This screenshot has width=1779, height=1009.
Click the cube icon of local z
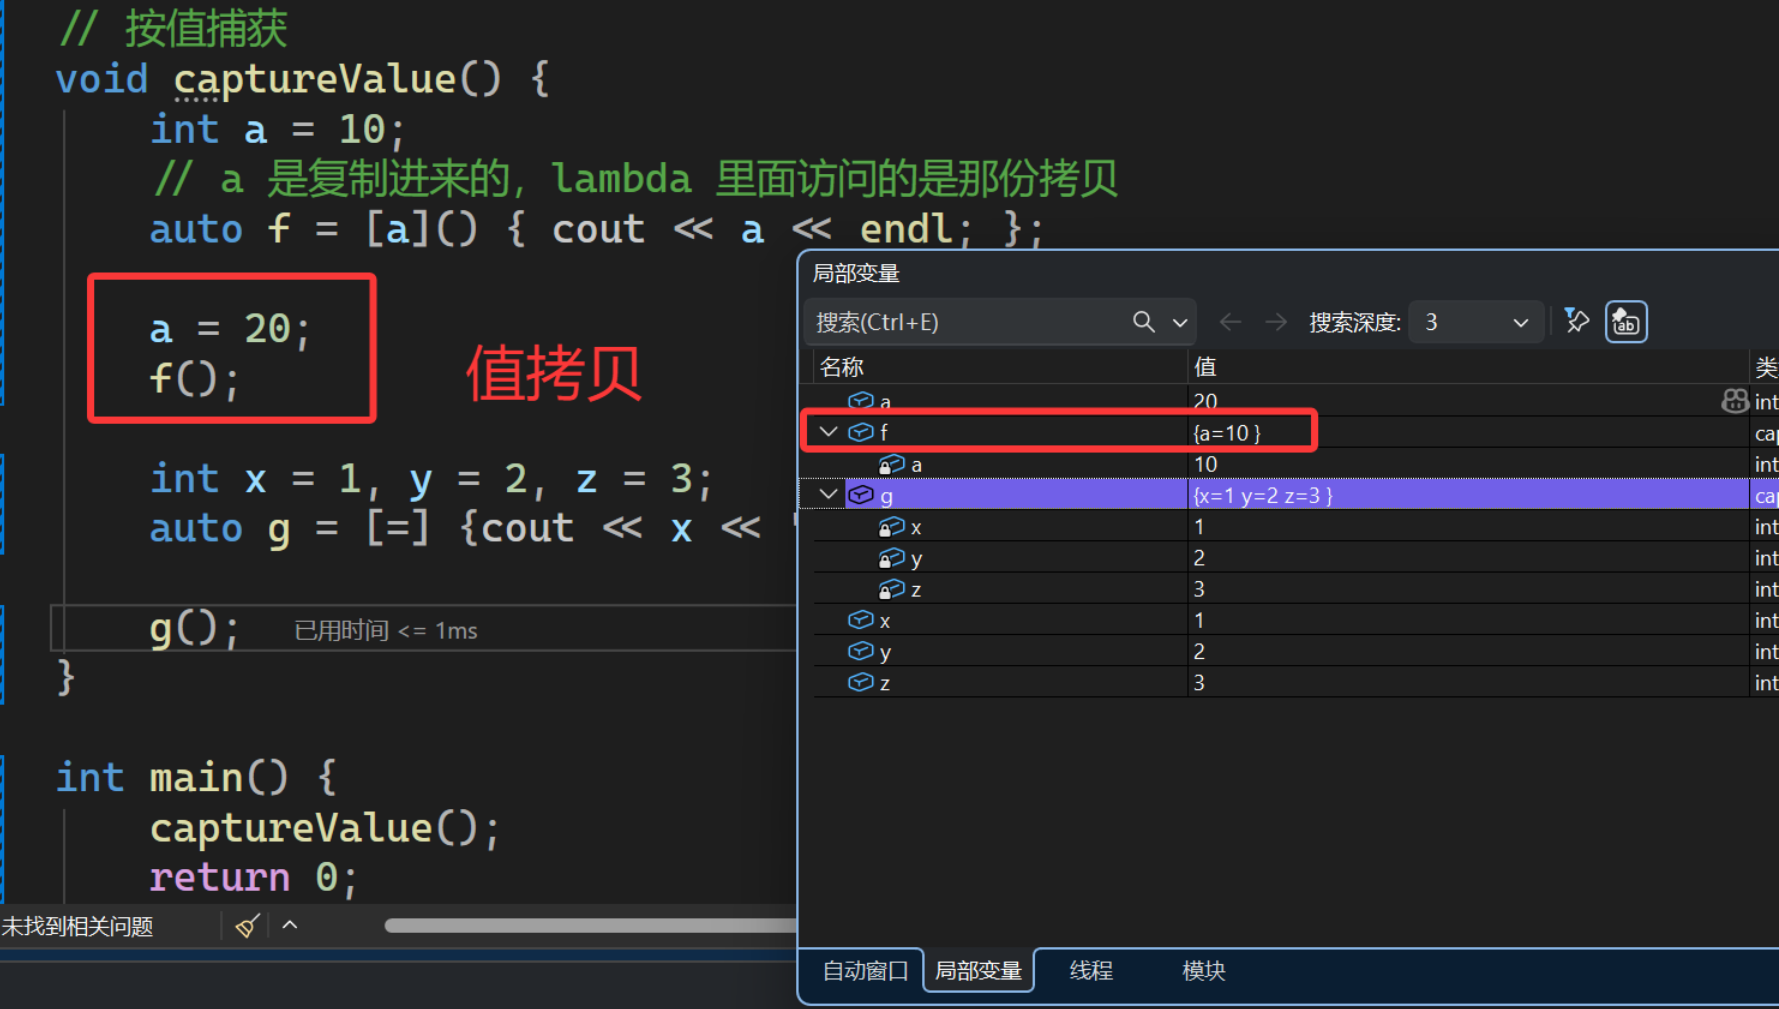coord(860,682)
